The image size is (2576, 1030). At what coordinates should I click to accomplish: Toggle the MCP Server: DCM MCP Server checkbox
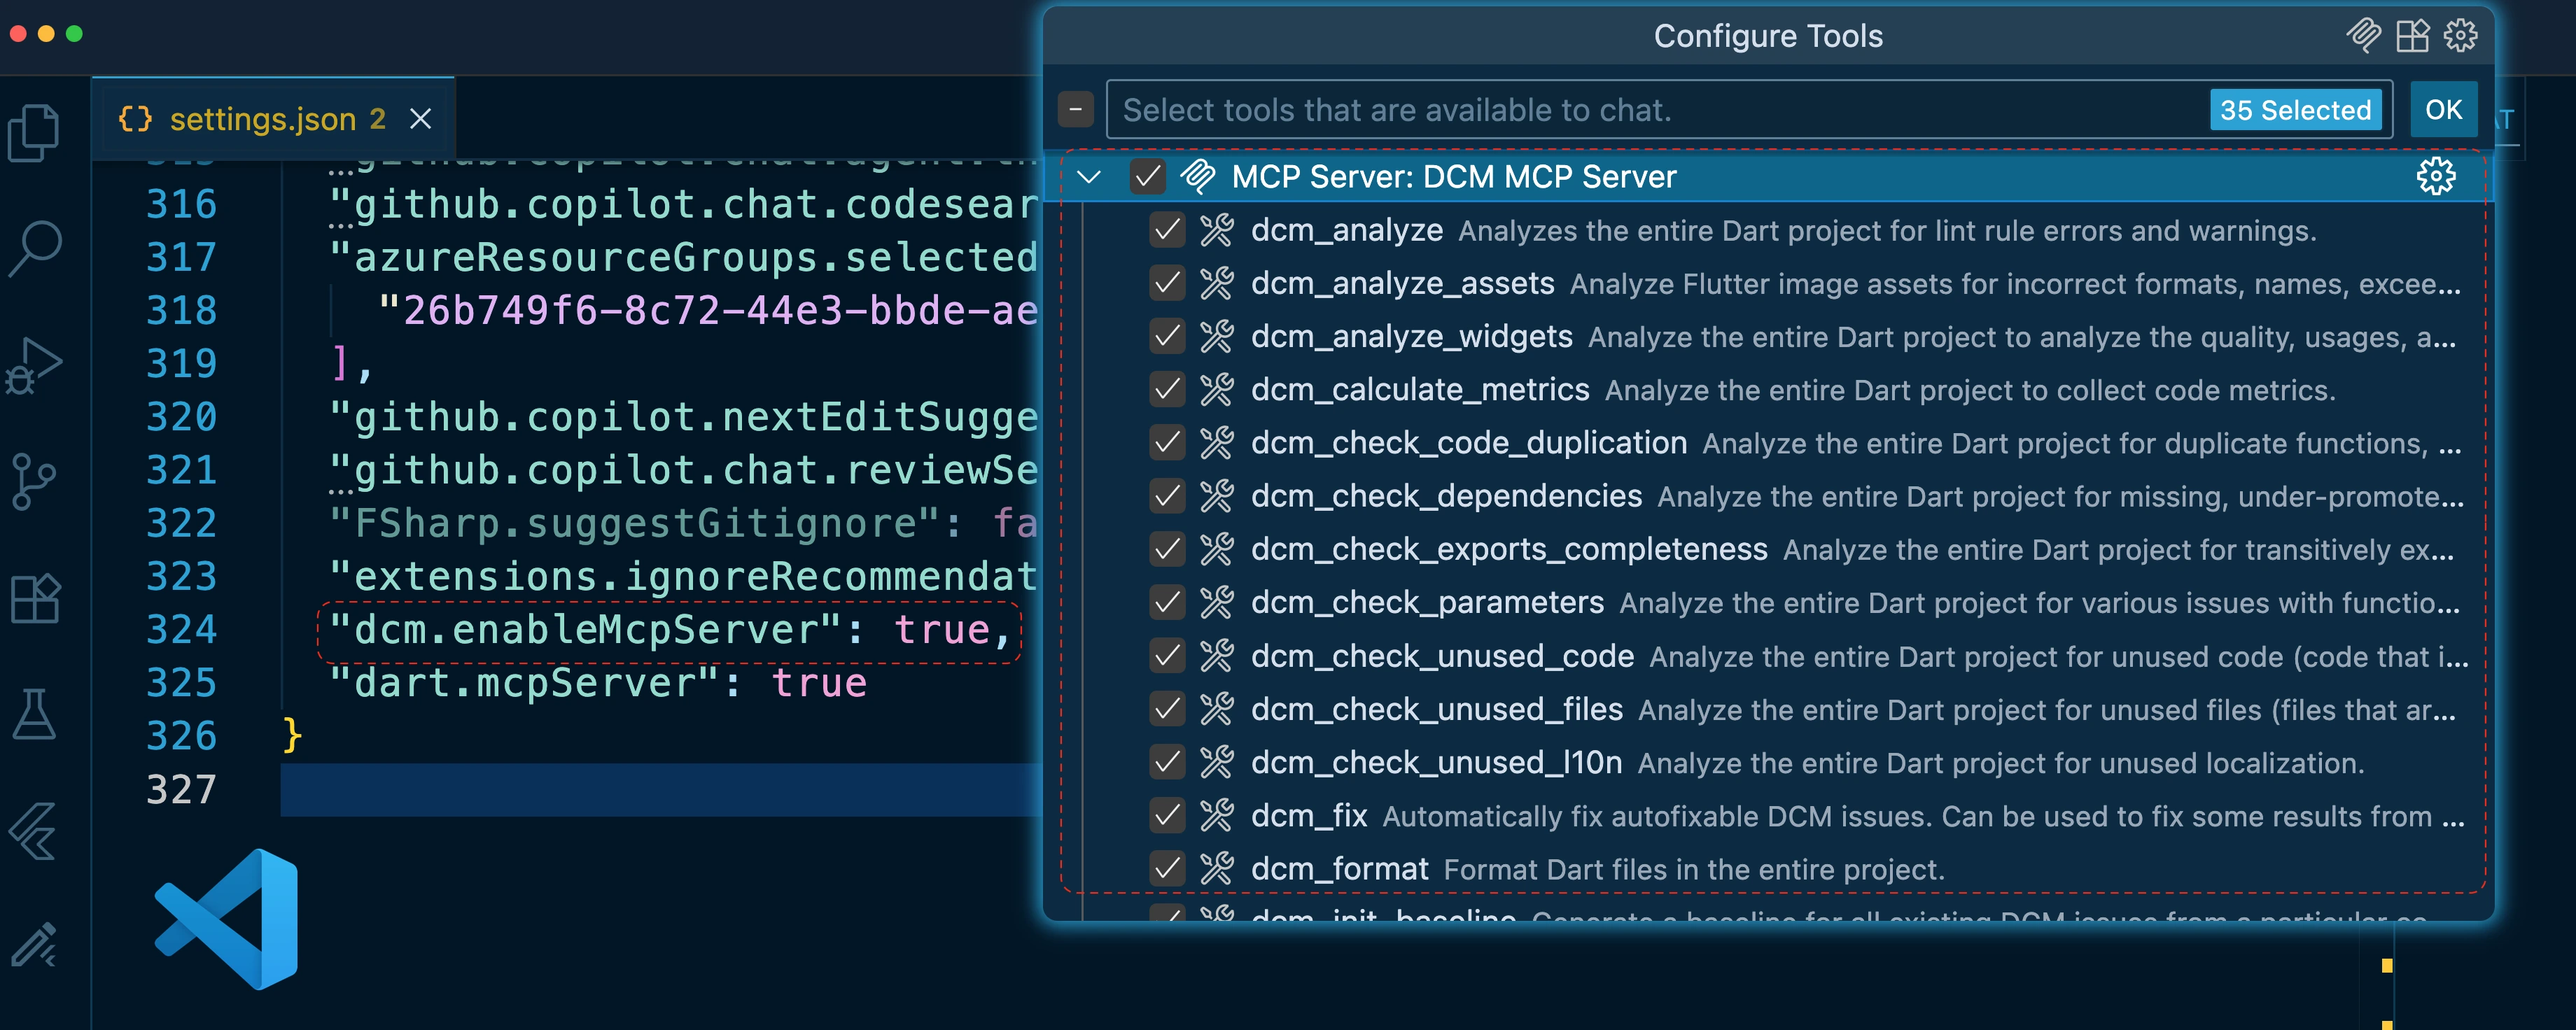tap(1147, 176)
